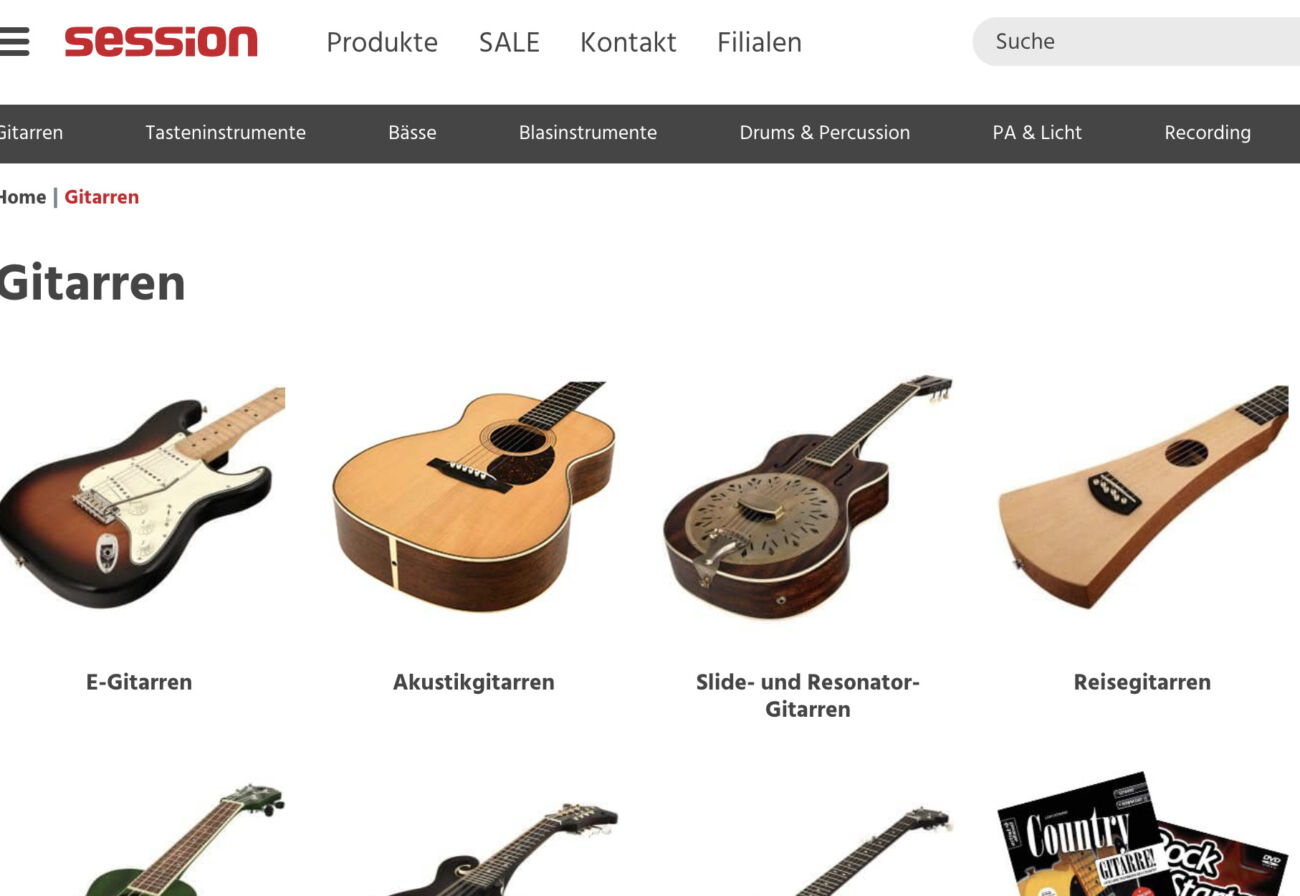Go to the SALE page

pyautogui.click(x=509, y=42)
